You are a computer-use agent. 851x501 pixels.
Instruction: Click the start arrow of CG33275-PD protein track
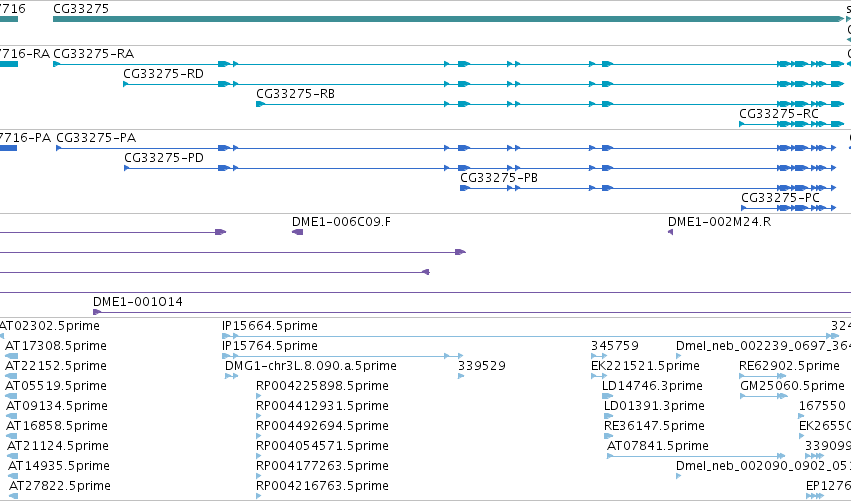(127, 168)
